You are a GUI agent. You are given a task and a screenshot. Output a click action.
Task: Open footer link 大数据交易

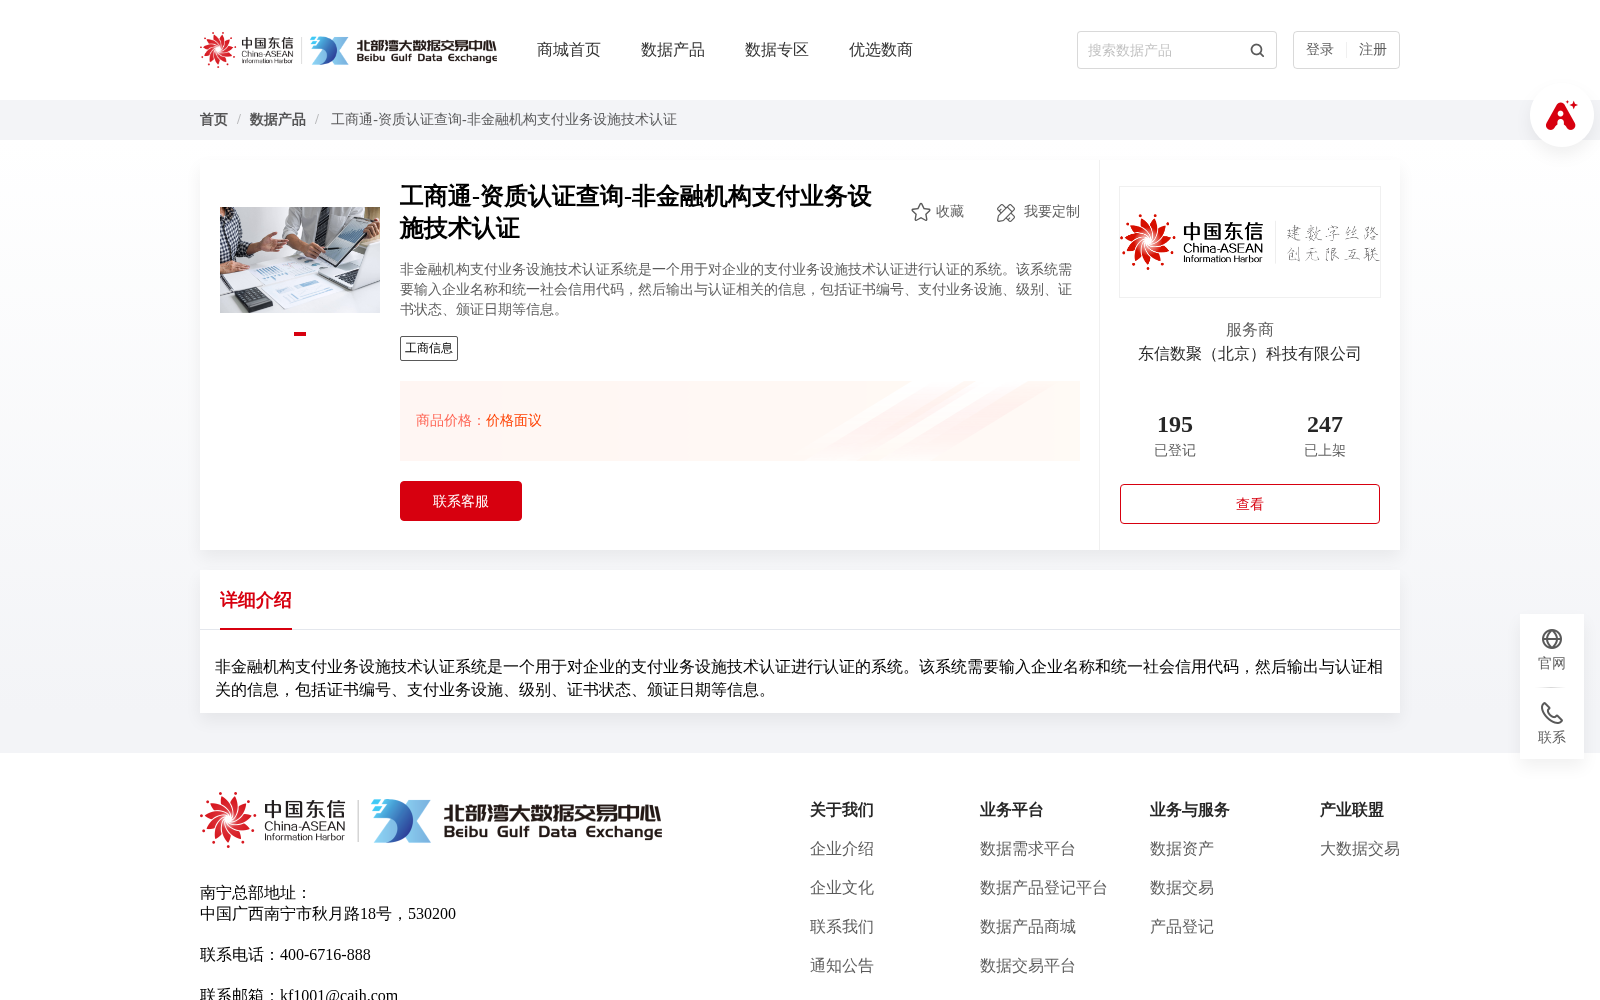pos(1360,849)
